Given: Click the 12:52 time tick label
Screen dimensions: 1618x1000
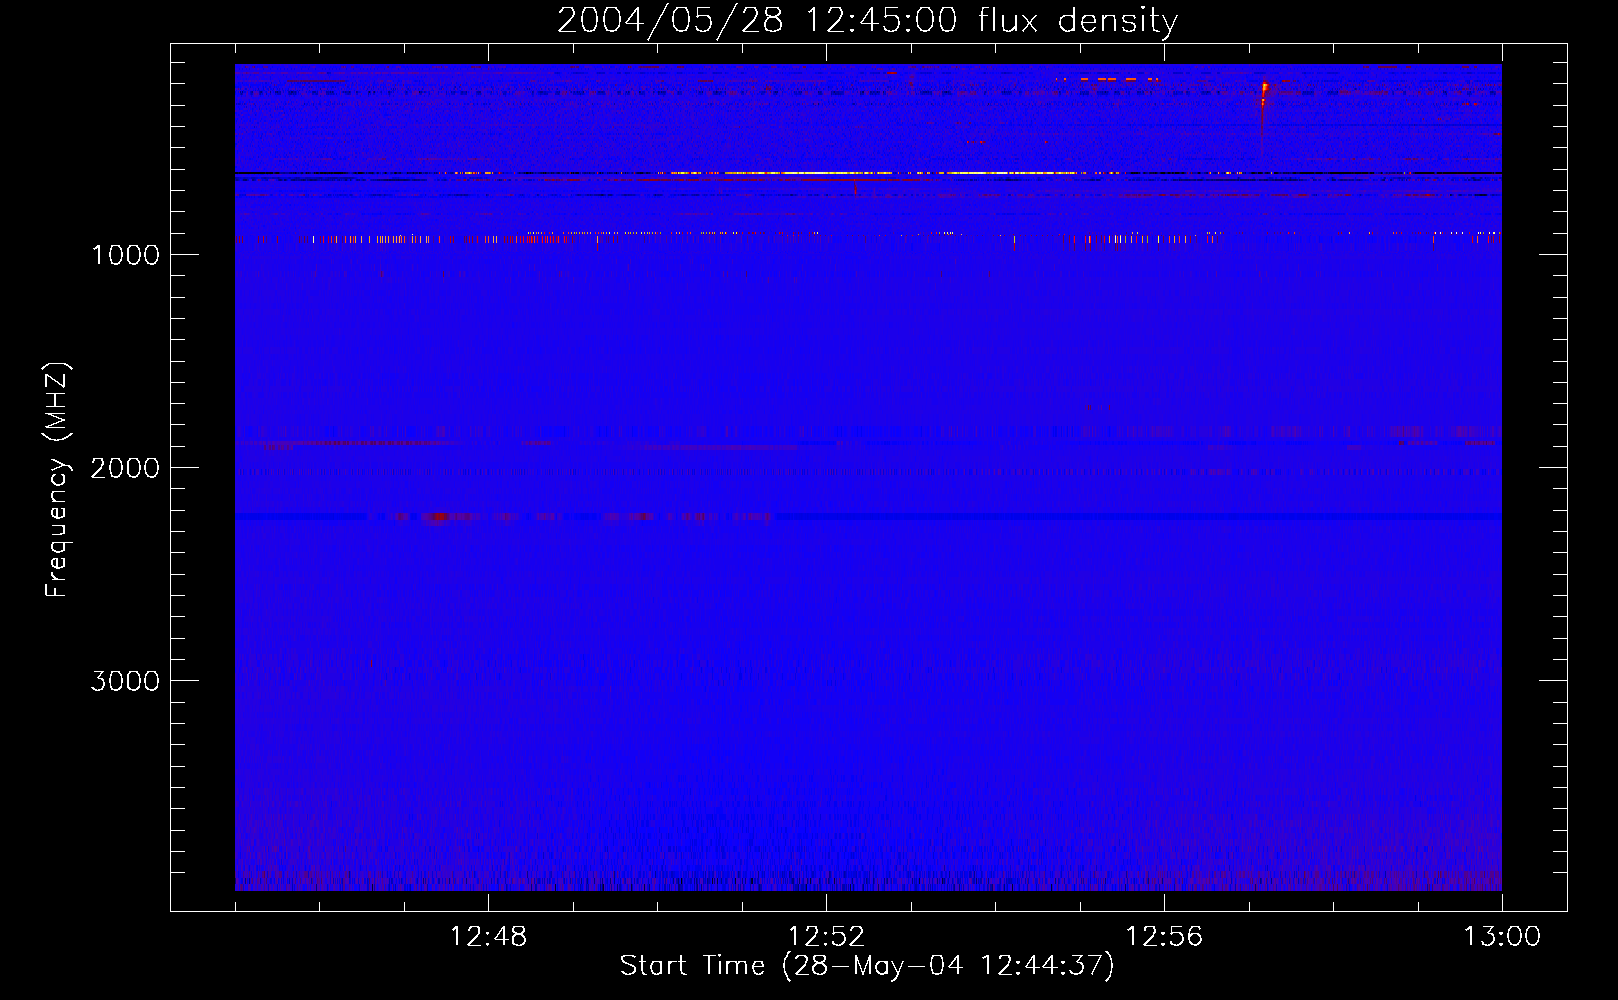Looking at the screenshot, I should [826, 937].
